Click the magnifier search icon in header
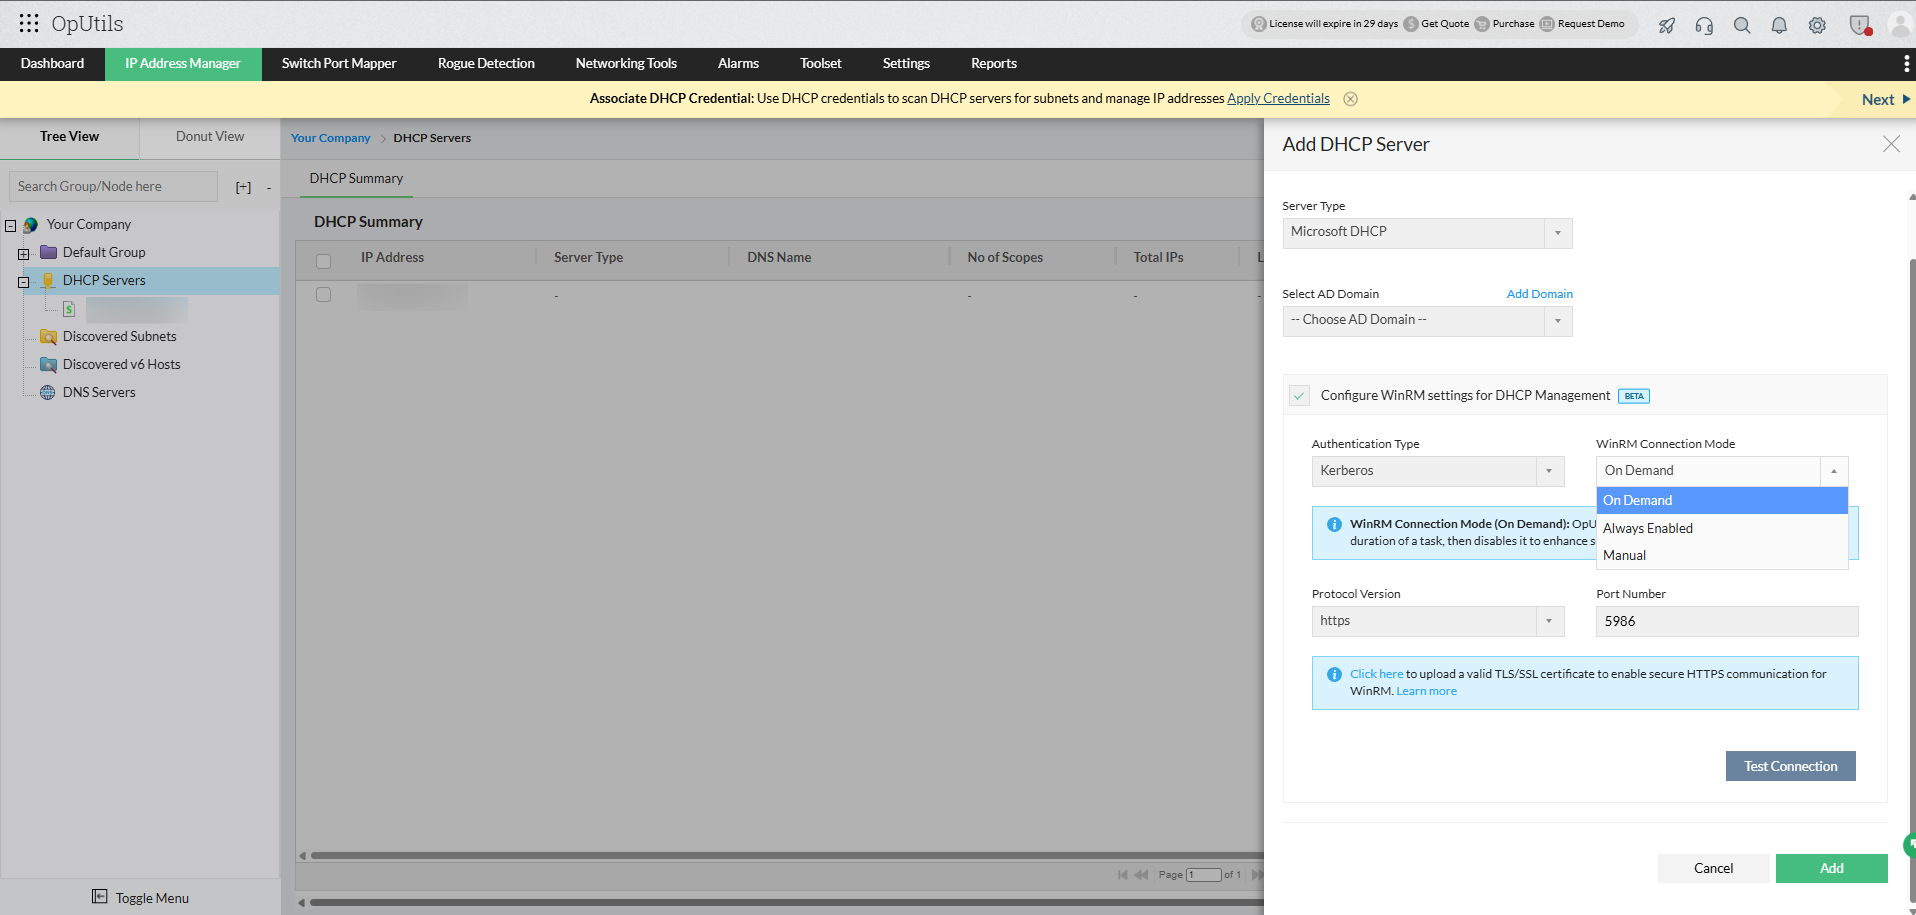1916x915 pixels. pyautogui.click(x=1742, y=25)
